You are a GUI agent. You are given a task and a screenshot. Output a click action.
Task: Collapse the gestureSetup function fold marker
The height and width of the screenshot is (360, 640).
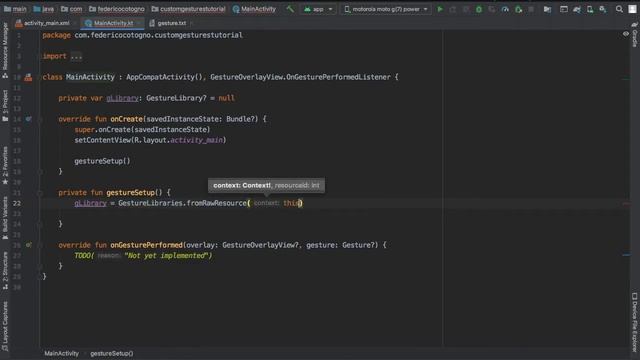tap(40, 193)
